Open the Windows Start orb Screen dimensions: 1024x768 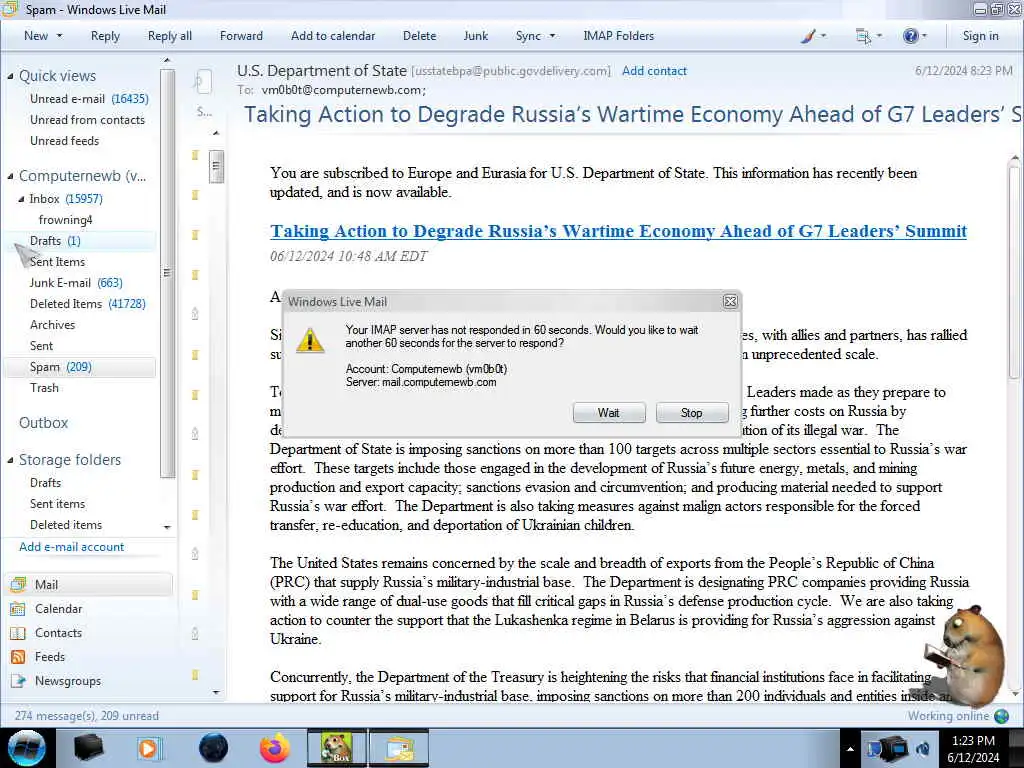(27, 748)
